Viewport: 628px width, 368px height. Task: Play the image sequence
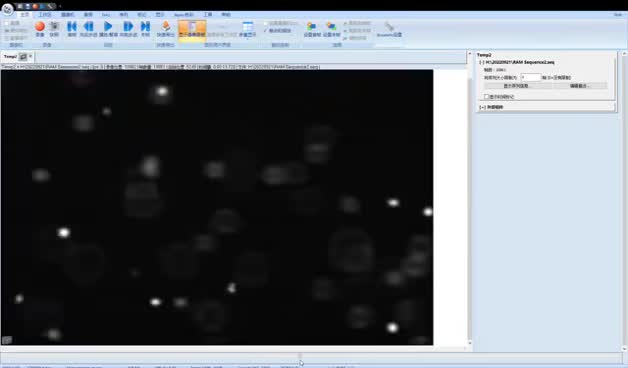tap(108, 28)
